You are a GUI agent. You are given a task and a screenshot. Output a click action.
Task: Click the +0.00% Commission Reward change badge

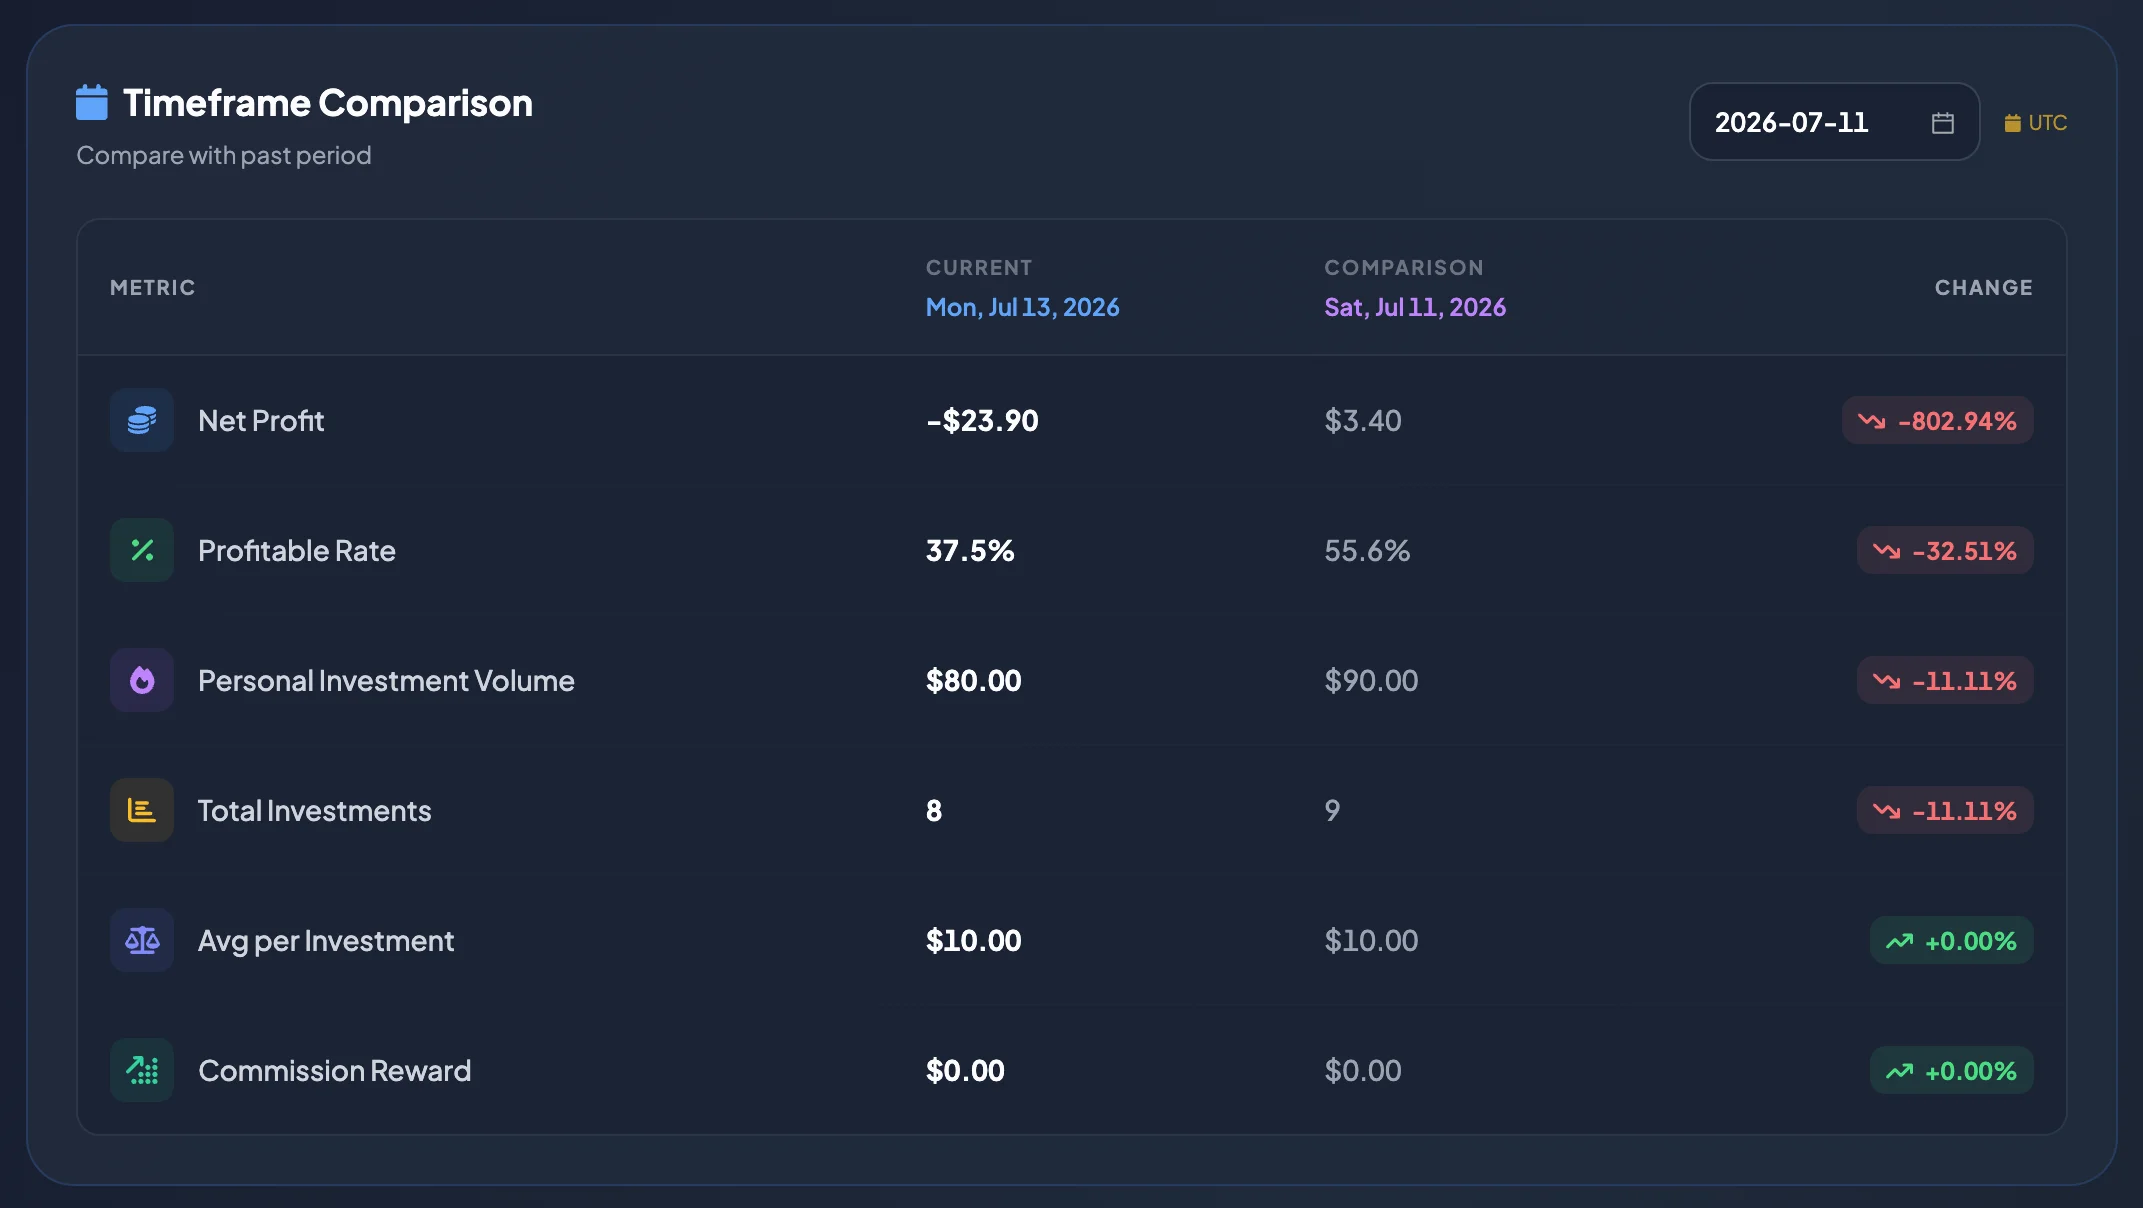pos(1951,1070)
